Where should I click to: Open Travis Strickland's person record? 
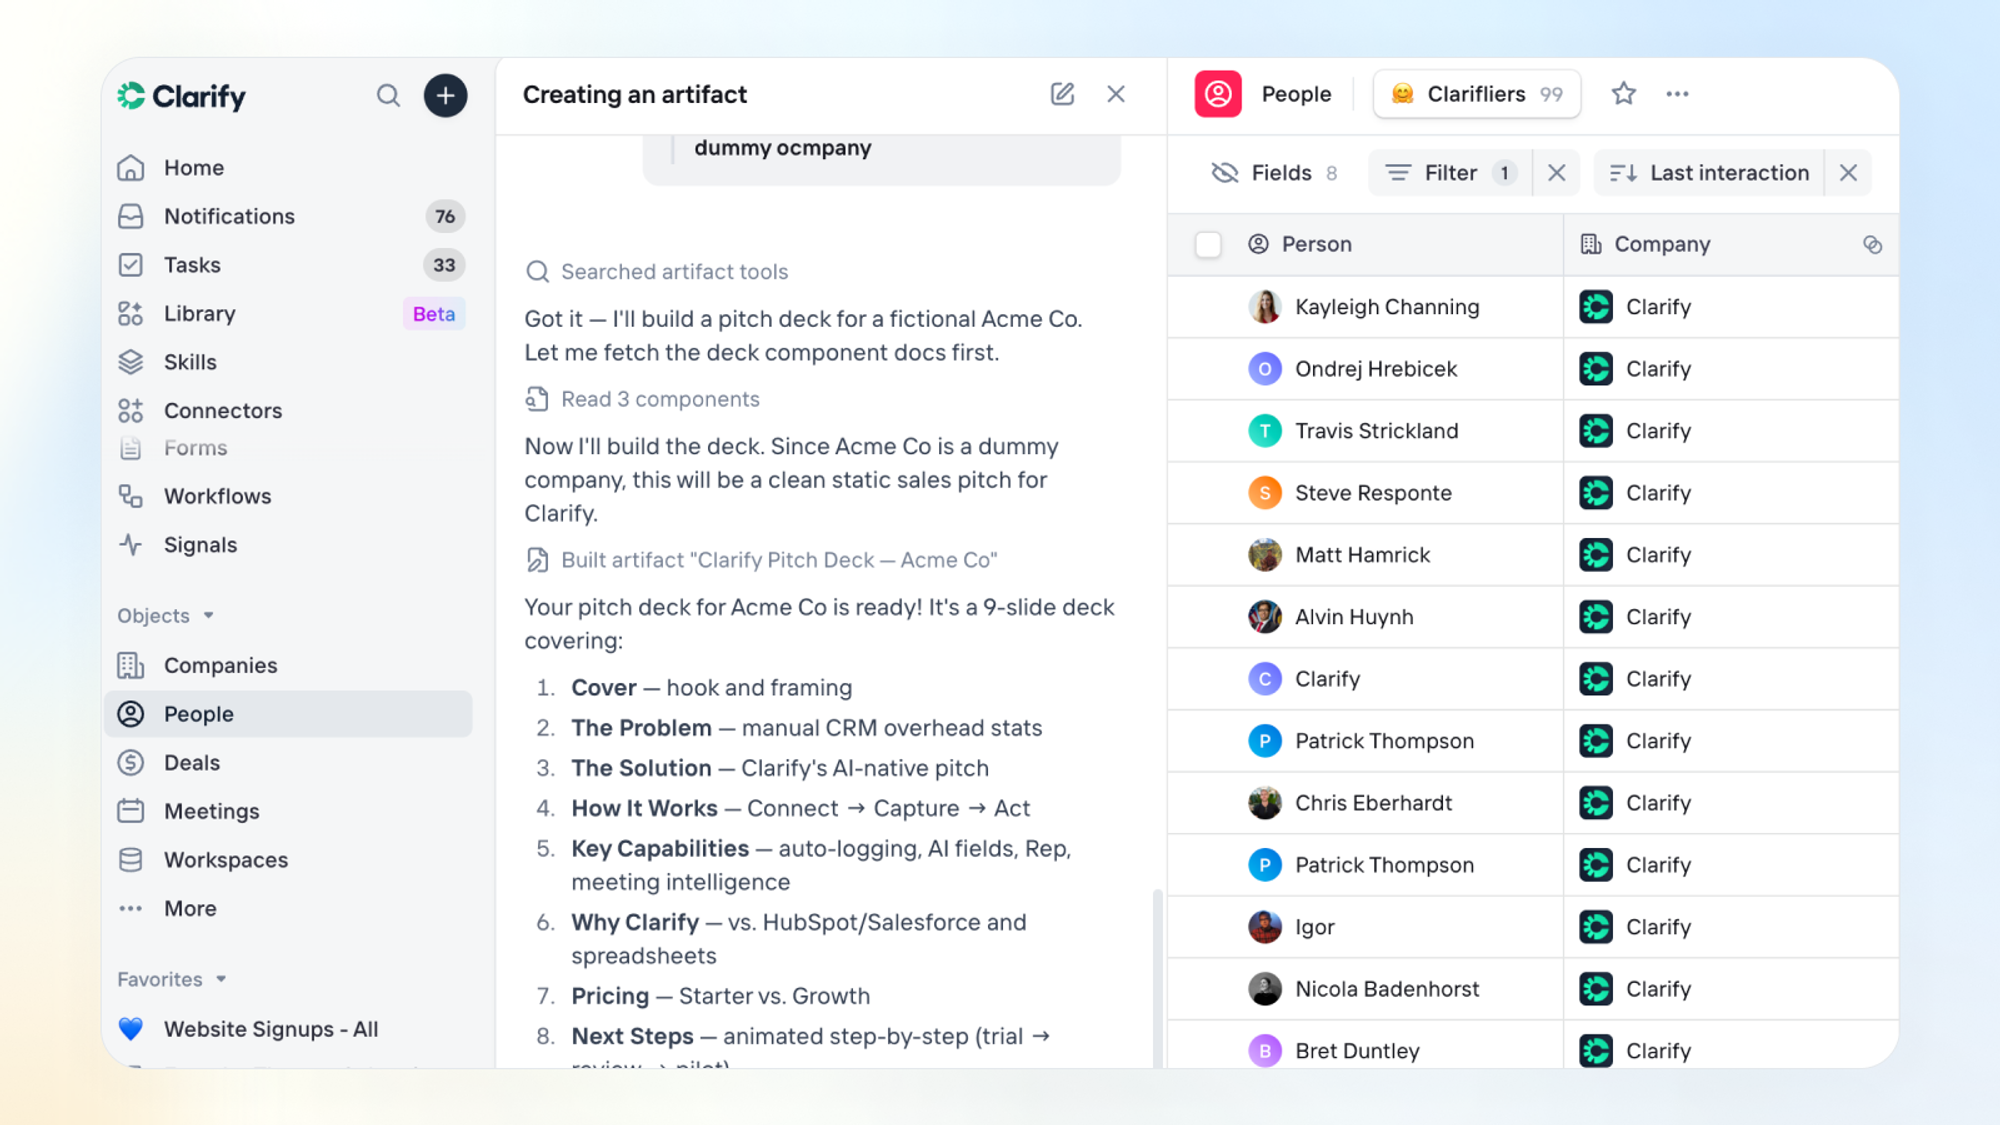click(x=1377, y=431)
